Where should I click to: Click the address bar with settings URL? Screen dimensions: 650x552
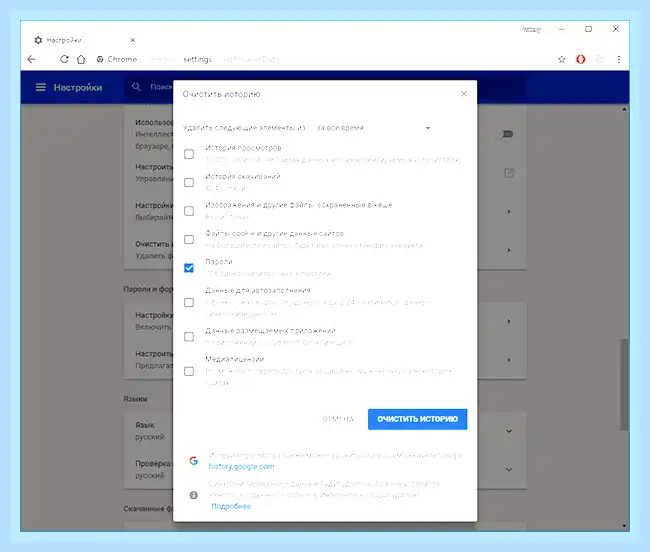[323, 59]
